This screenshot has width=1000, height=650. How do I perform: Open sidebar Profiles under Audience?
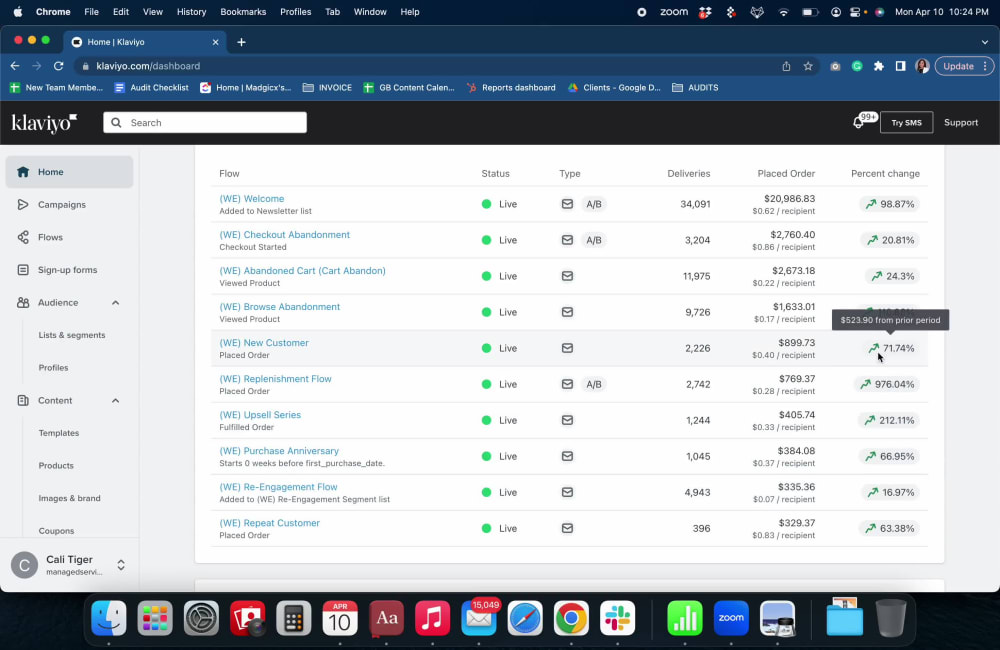53,367
